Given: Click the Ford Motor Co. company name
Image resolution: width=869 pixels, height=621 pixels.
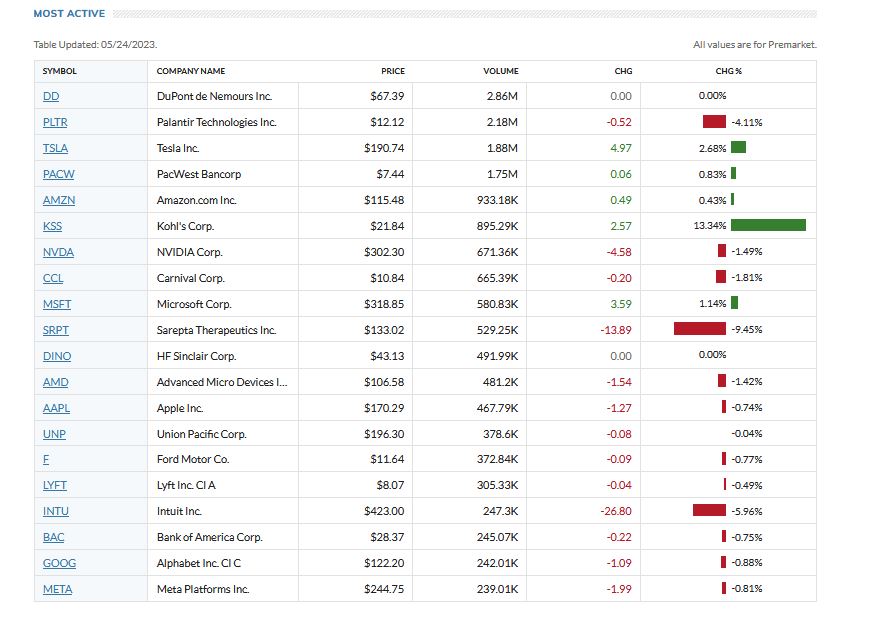Looking at the screenshot, I should click(193, 459).
